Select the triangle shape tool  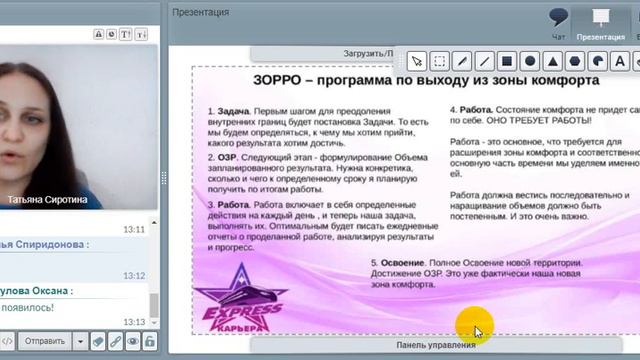pos(553,61)
